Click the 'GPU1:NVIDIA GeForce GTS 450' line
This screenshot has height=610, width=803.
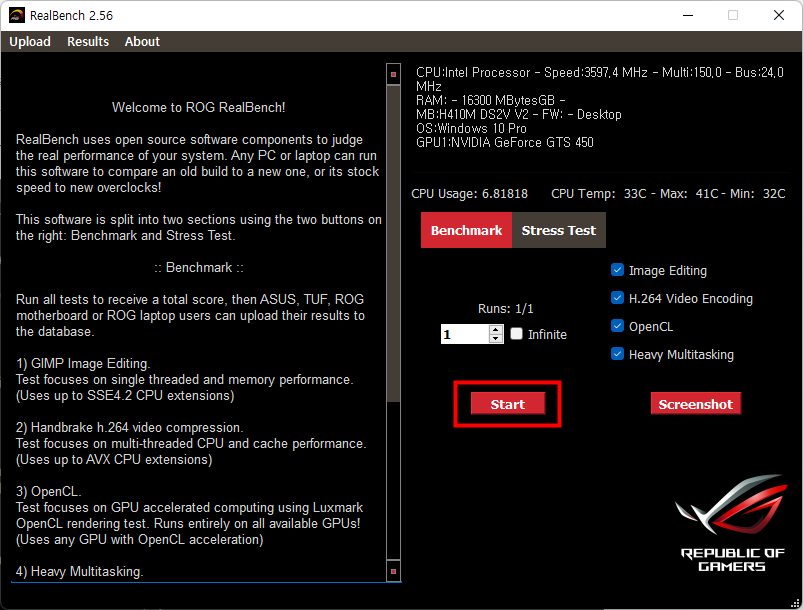504,142
